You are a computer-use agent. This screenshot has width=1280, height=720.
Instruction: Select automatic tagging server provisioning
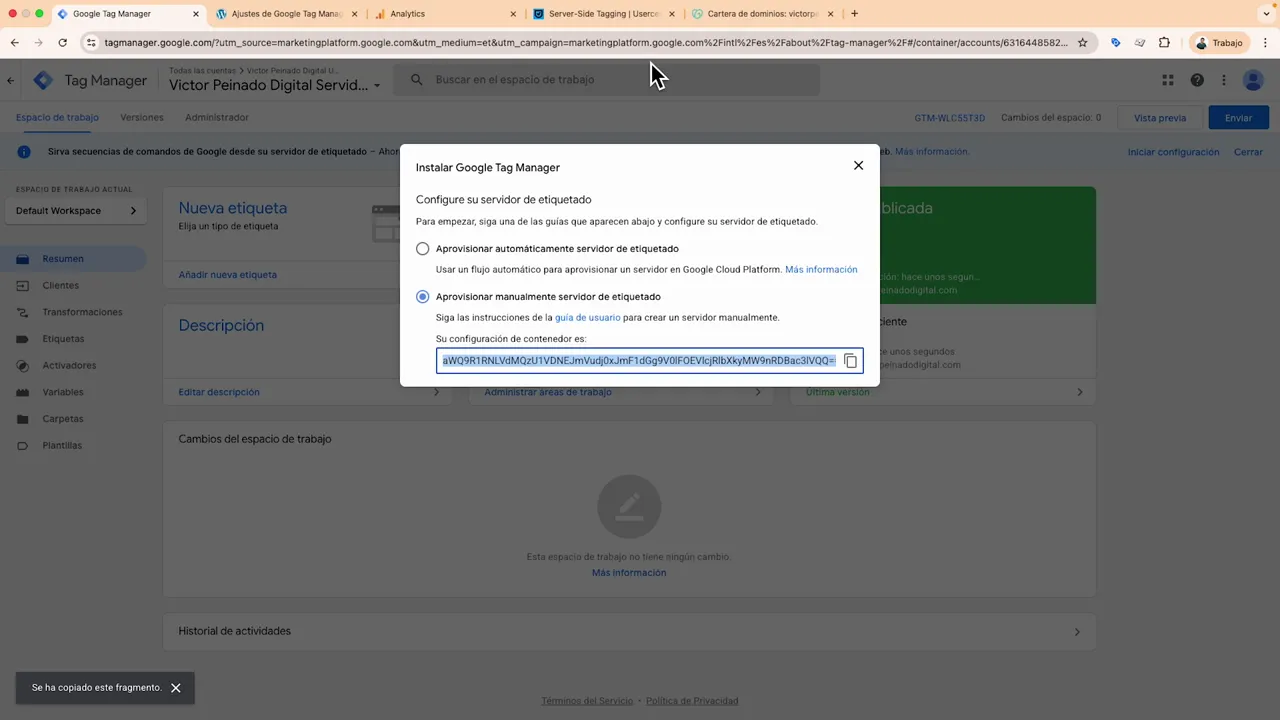tap(422, 248)
